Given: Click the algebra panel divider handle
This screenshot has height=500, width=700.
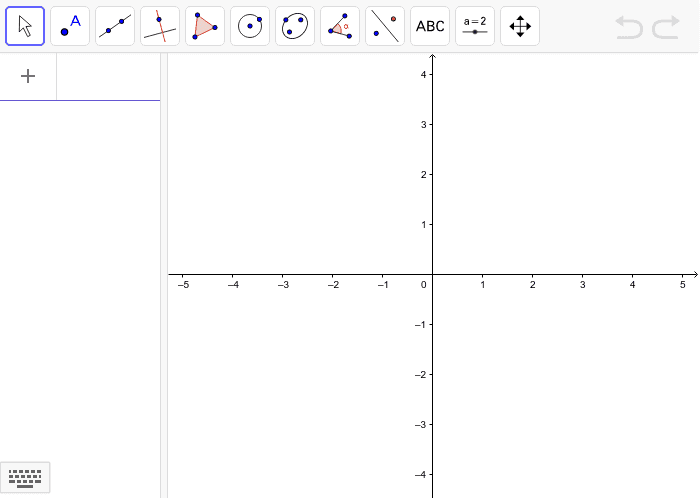Looking at the screenshot, I should coord(164,275).
